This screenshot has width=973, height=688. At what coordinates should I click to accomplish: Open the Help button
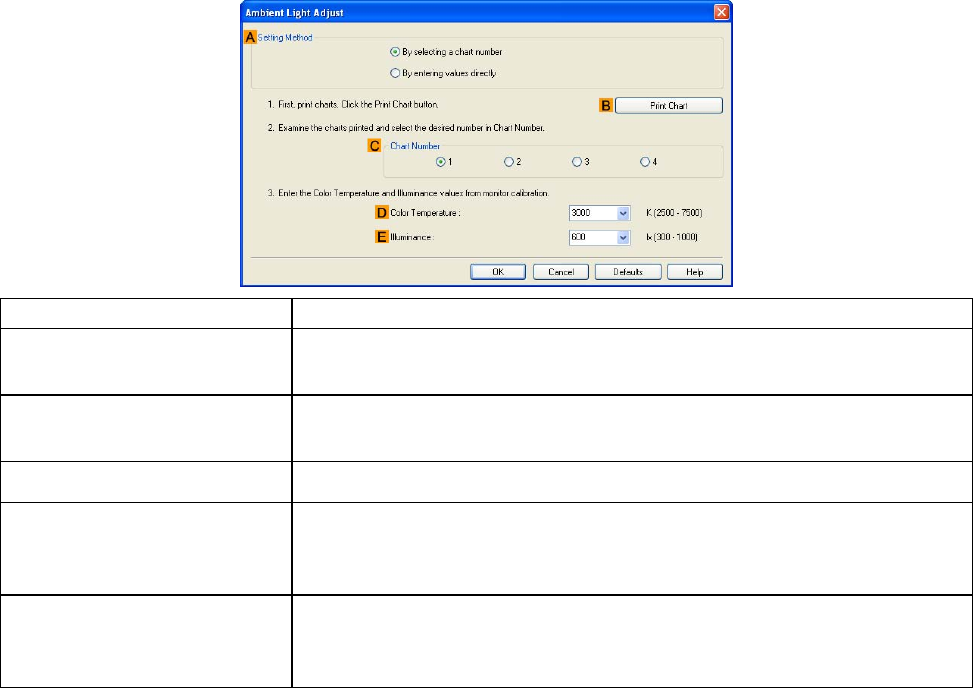tap(694, 272)
